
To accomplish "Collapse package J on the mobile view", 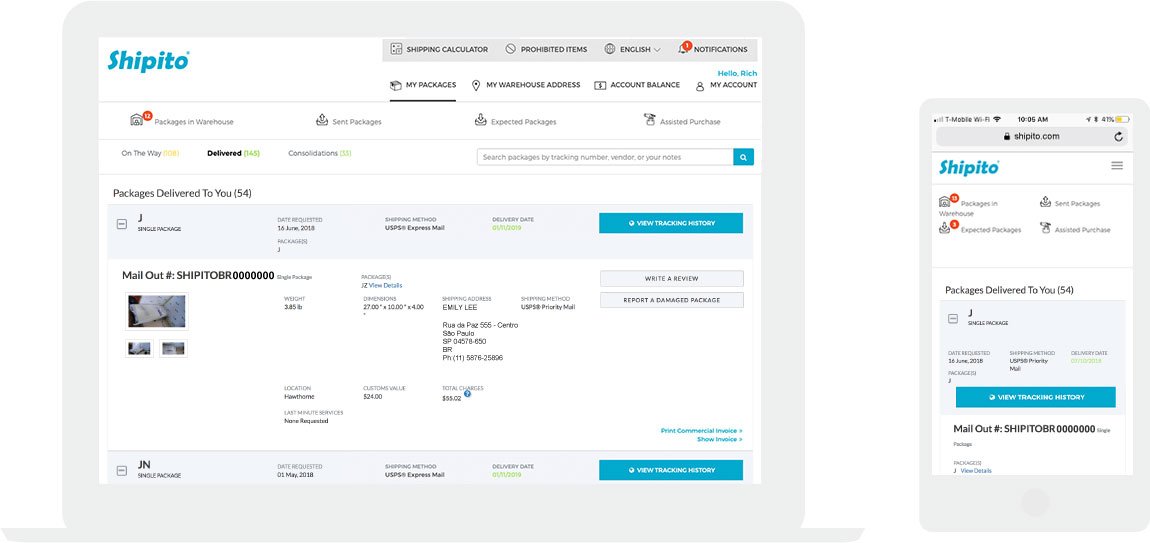I will pyautogui.click(x=954, y=319).
